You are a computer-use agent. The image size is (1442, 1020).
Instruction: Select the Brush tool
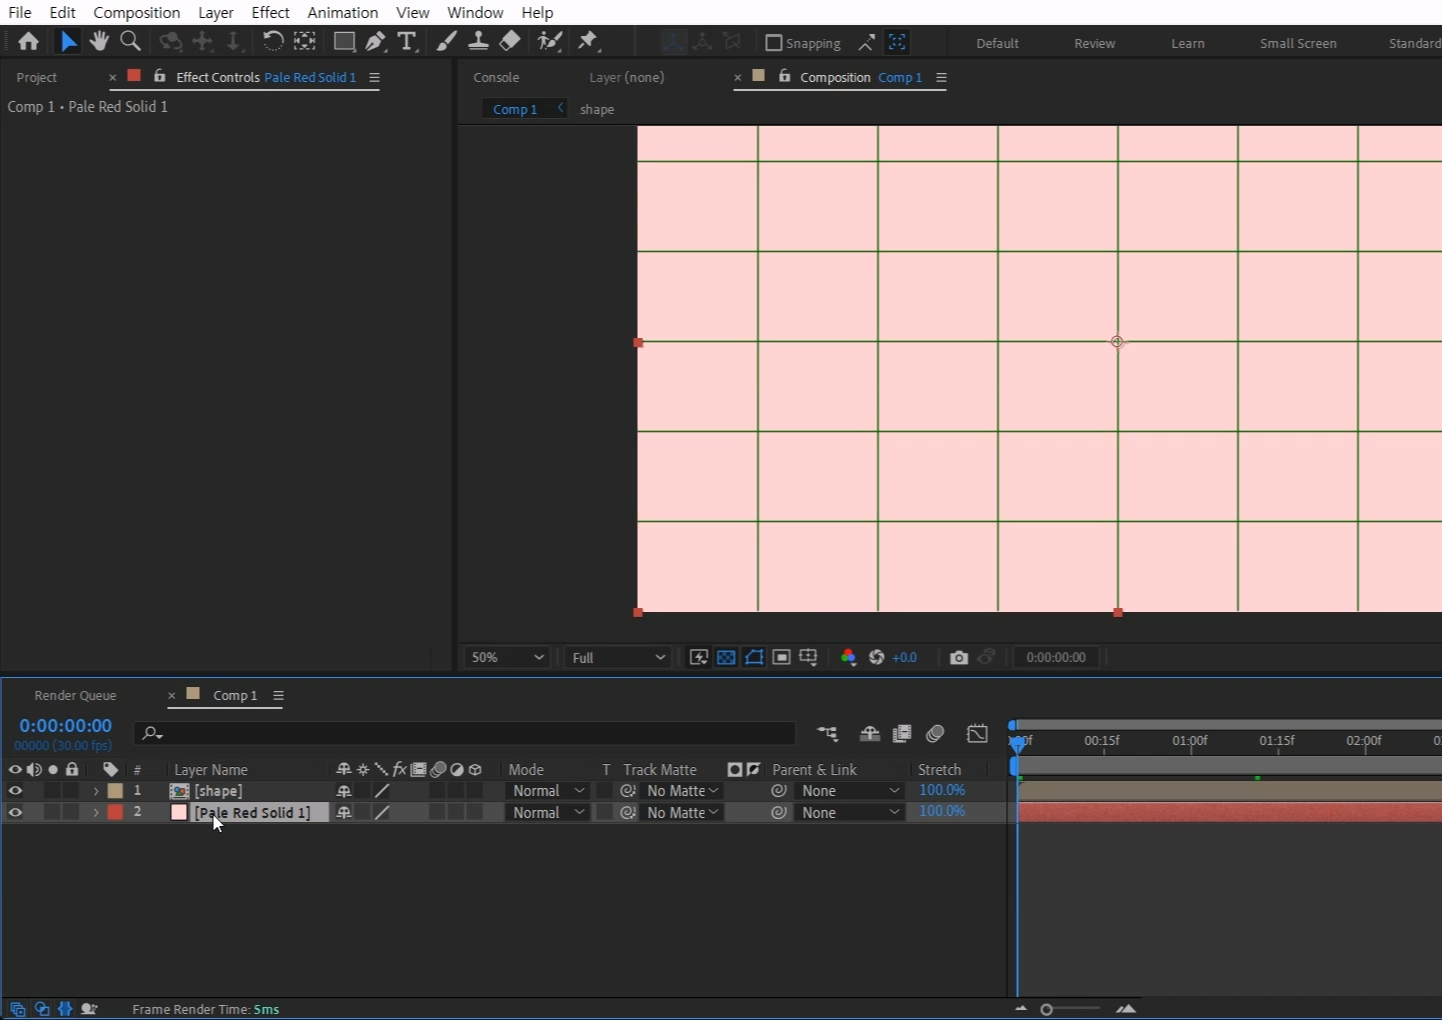click(x=447, y=41)
